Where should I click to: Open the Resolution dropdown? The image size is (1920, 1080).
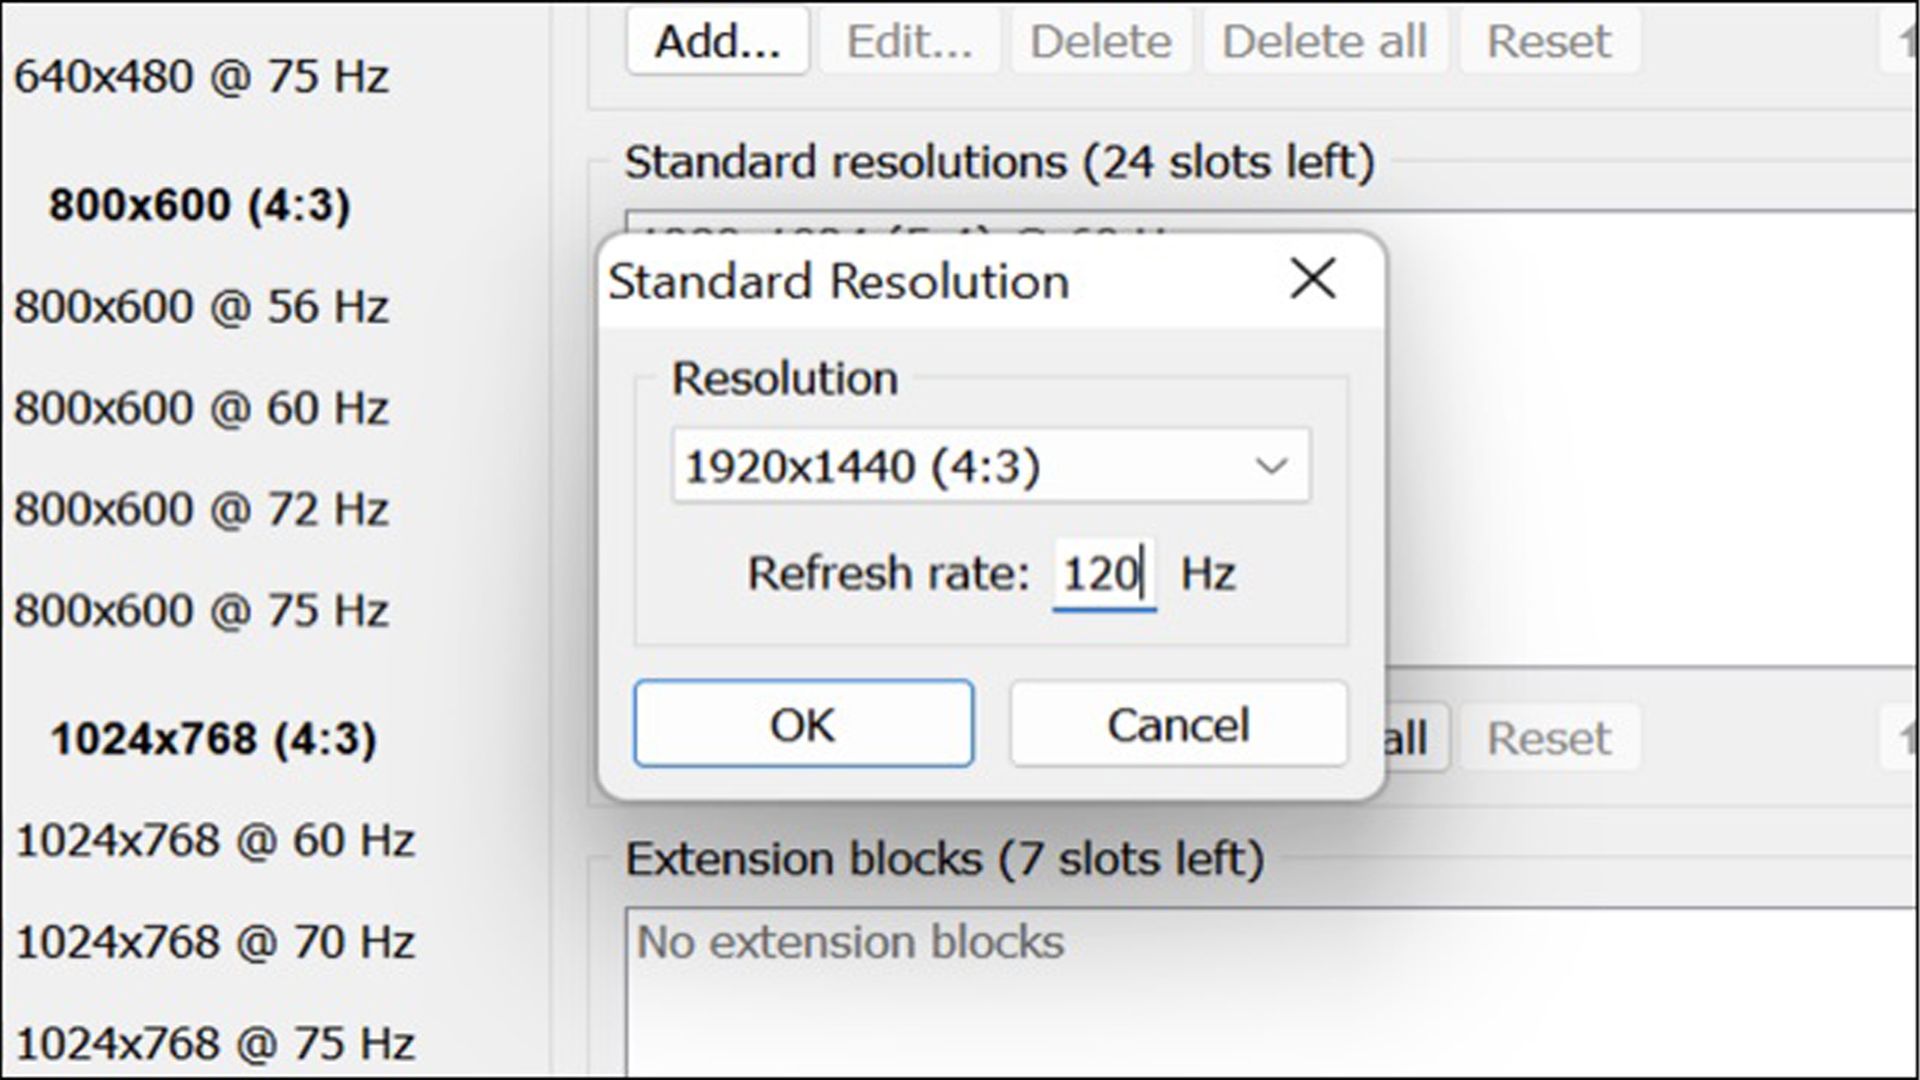tap(1272, 463)
